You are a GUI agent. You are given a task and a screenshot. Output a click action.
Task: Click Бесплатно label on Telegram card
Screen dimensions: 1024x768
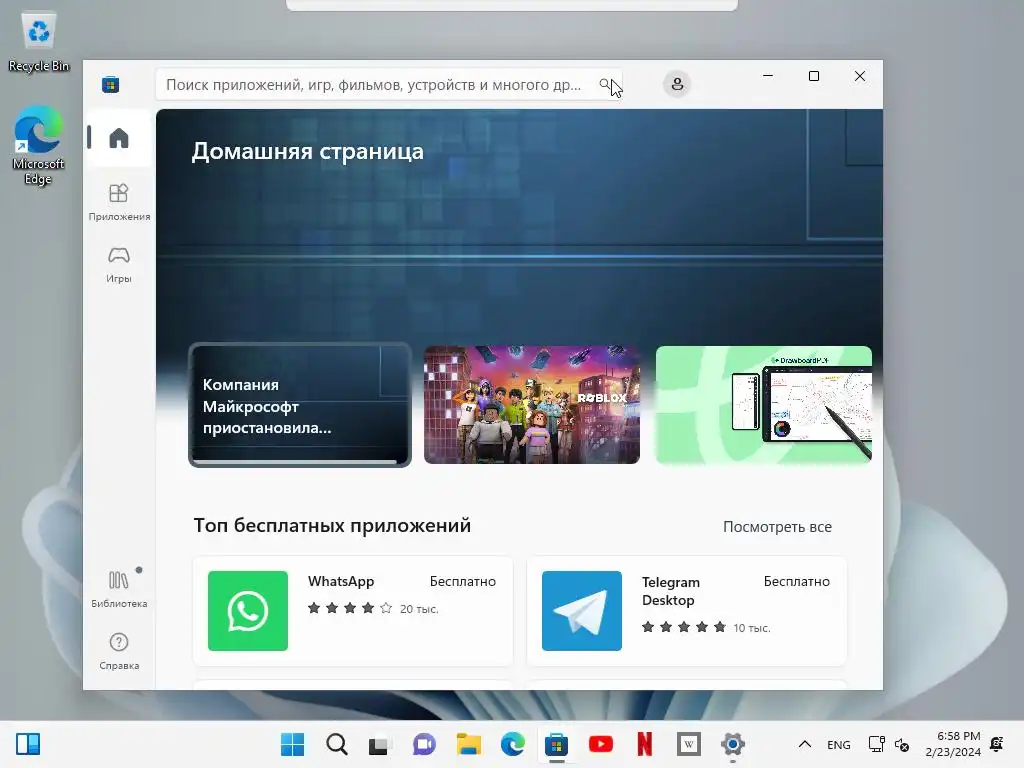(x=797, y=581)
